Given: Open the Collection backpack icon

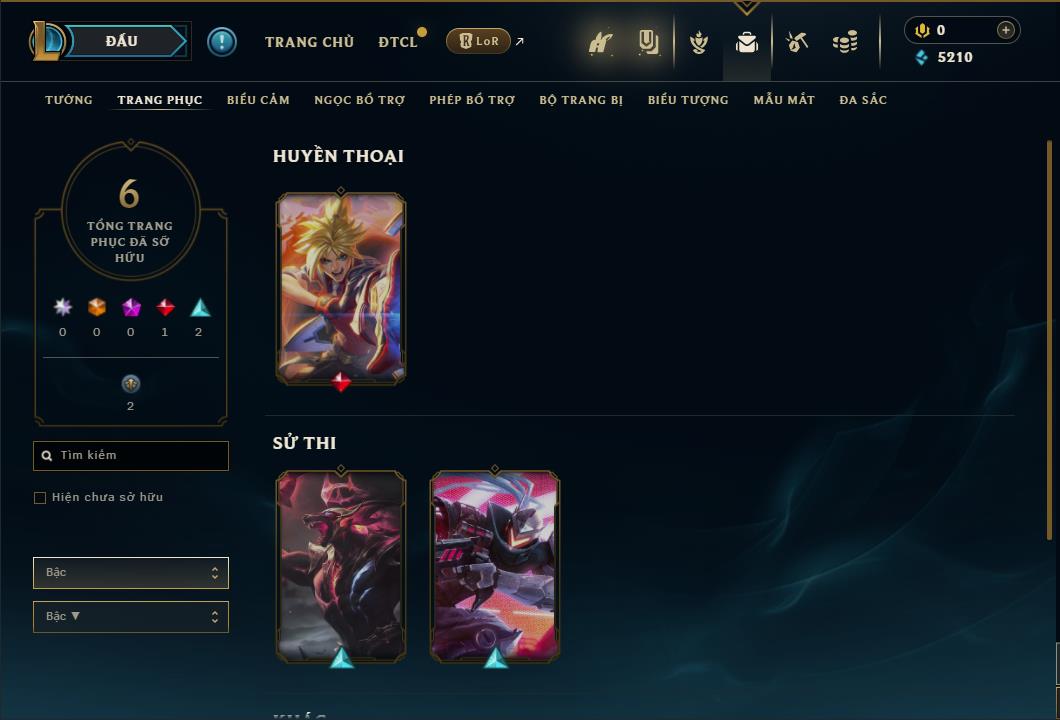Looking at the screenshot, I should [746, 43].
